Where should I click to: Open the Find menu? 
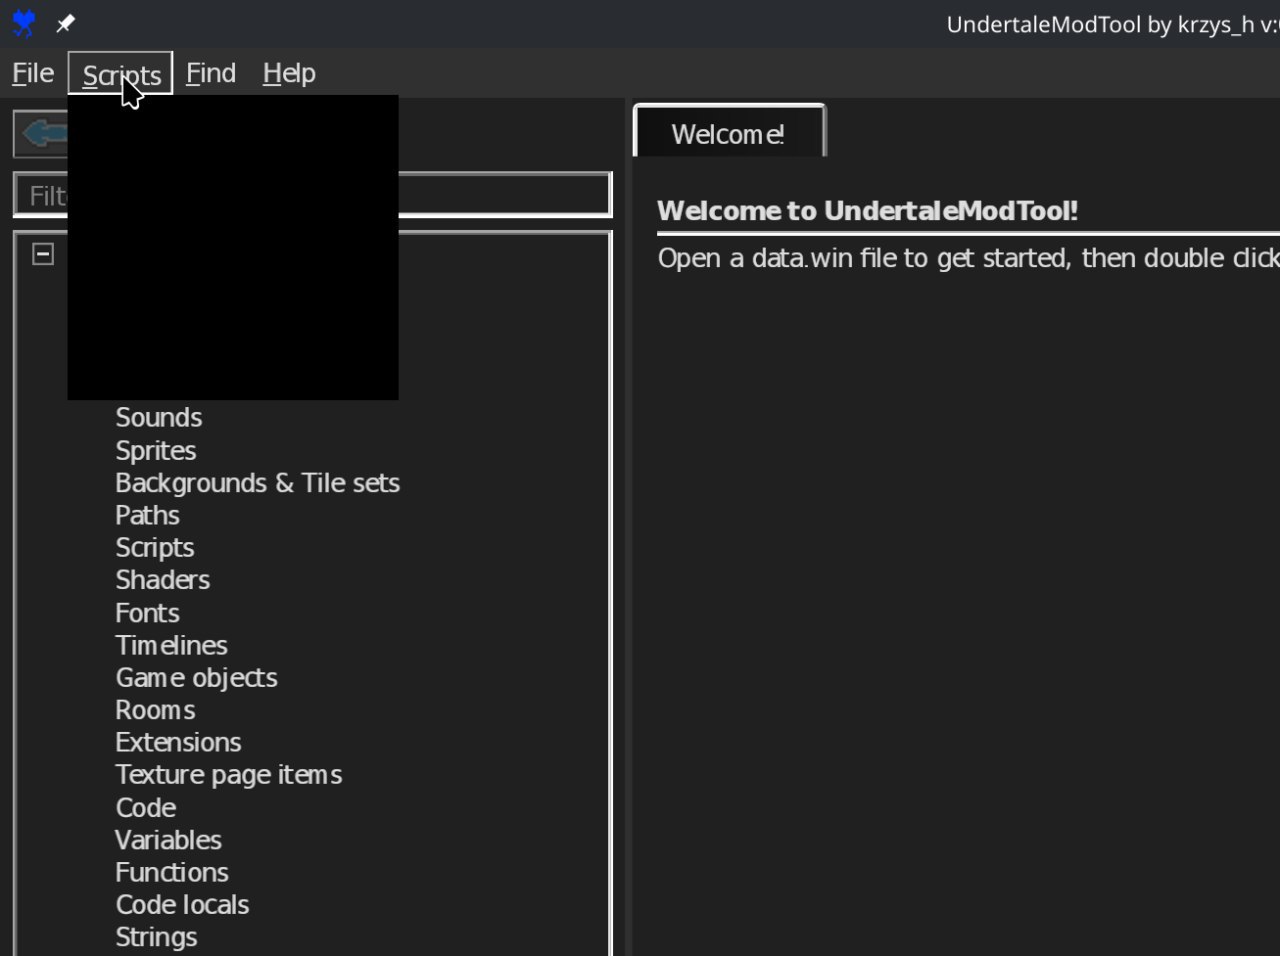211,73
